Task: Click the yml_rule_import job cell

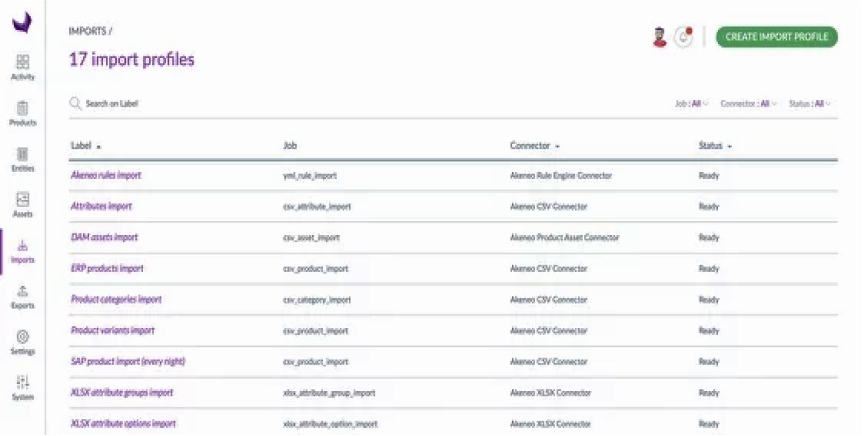Action: pos(310,176)
